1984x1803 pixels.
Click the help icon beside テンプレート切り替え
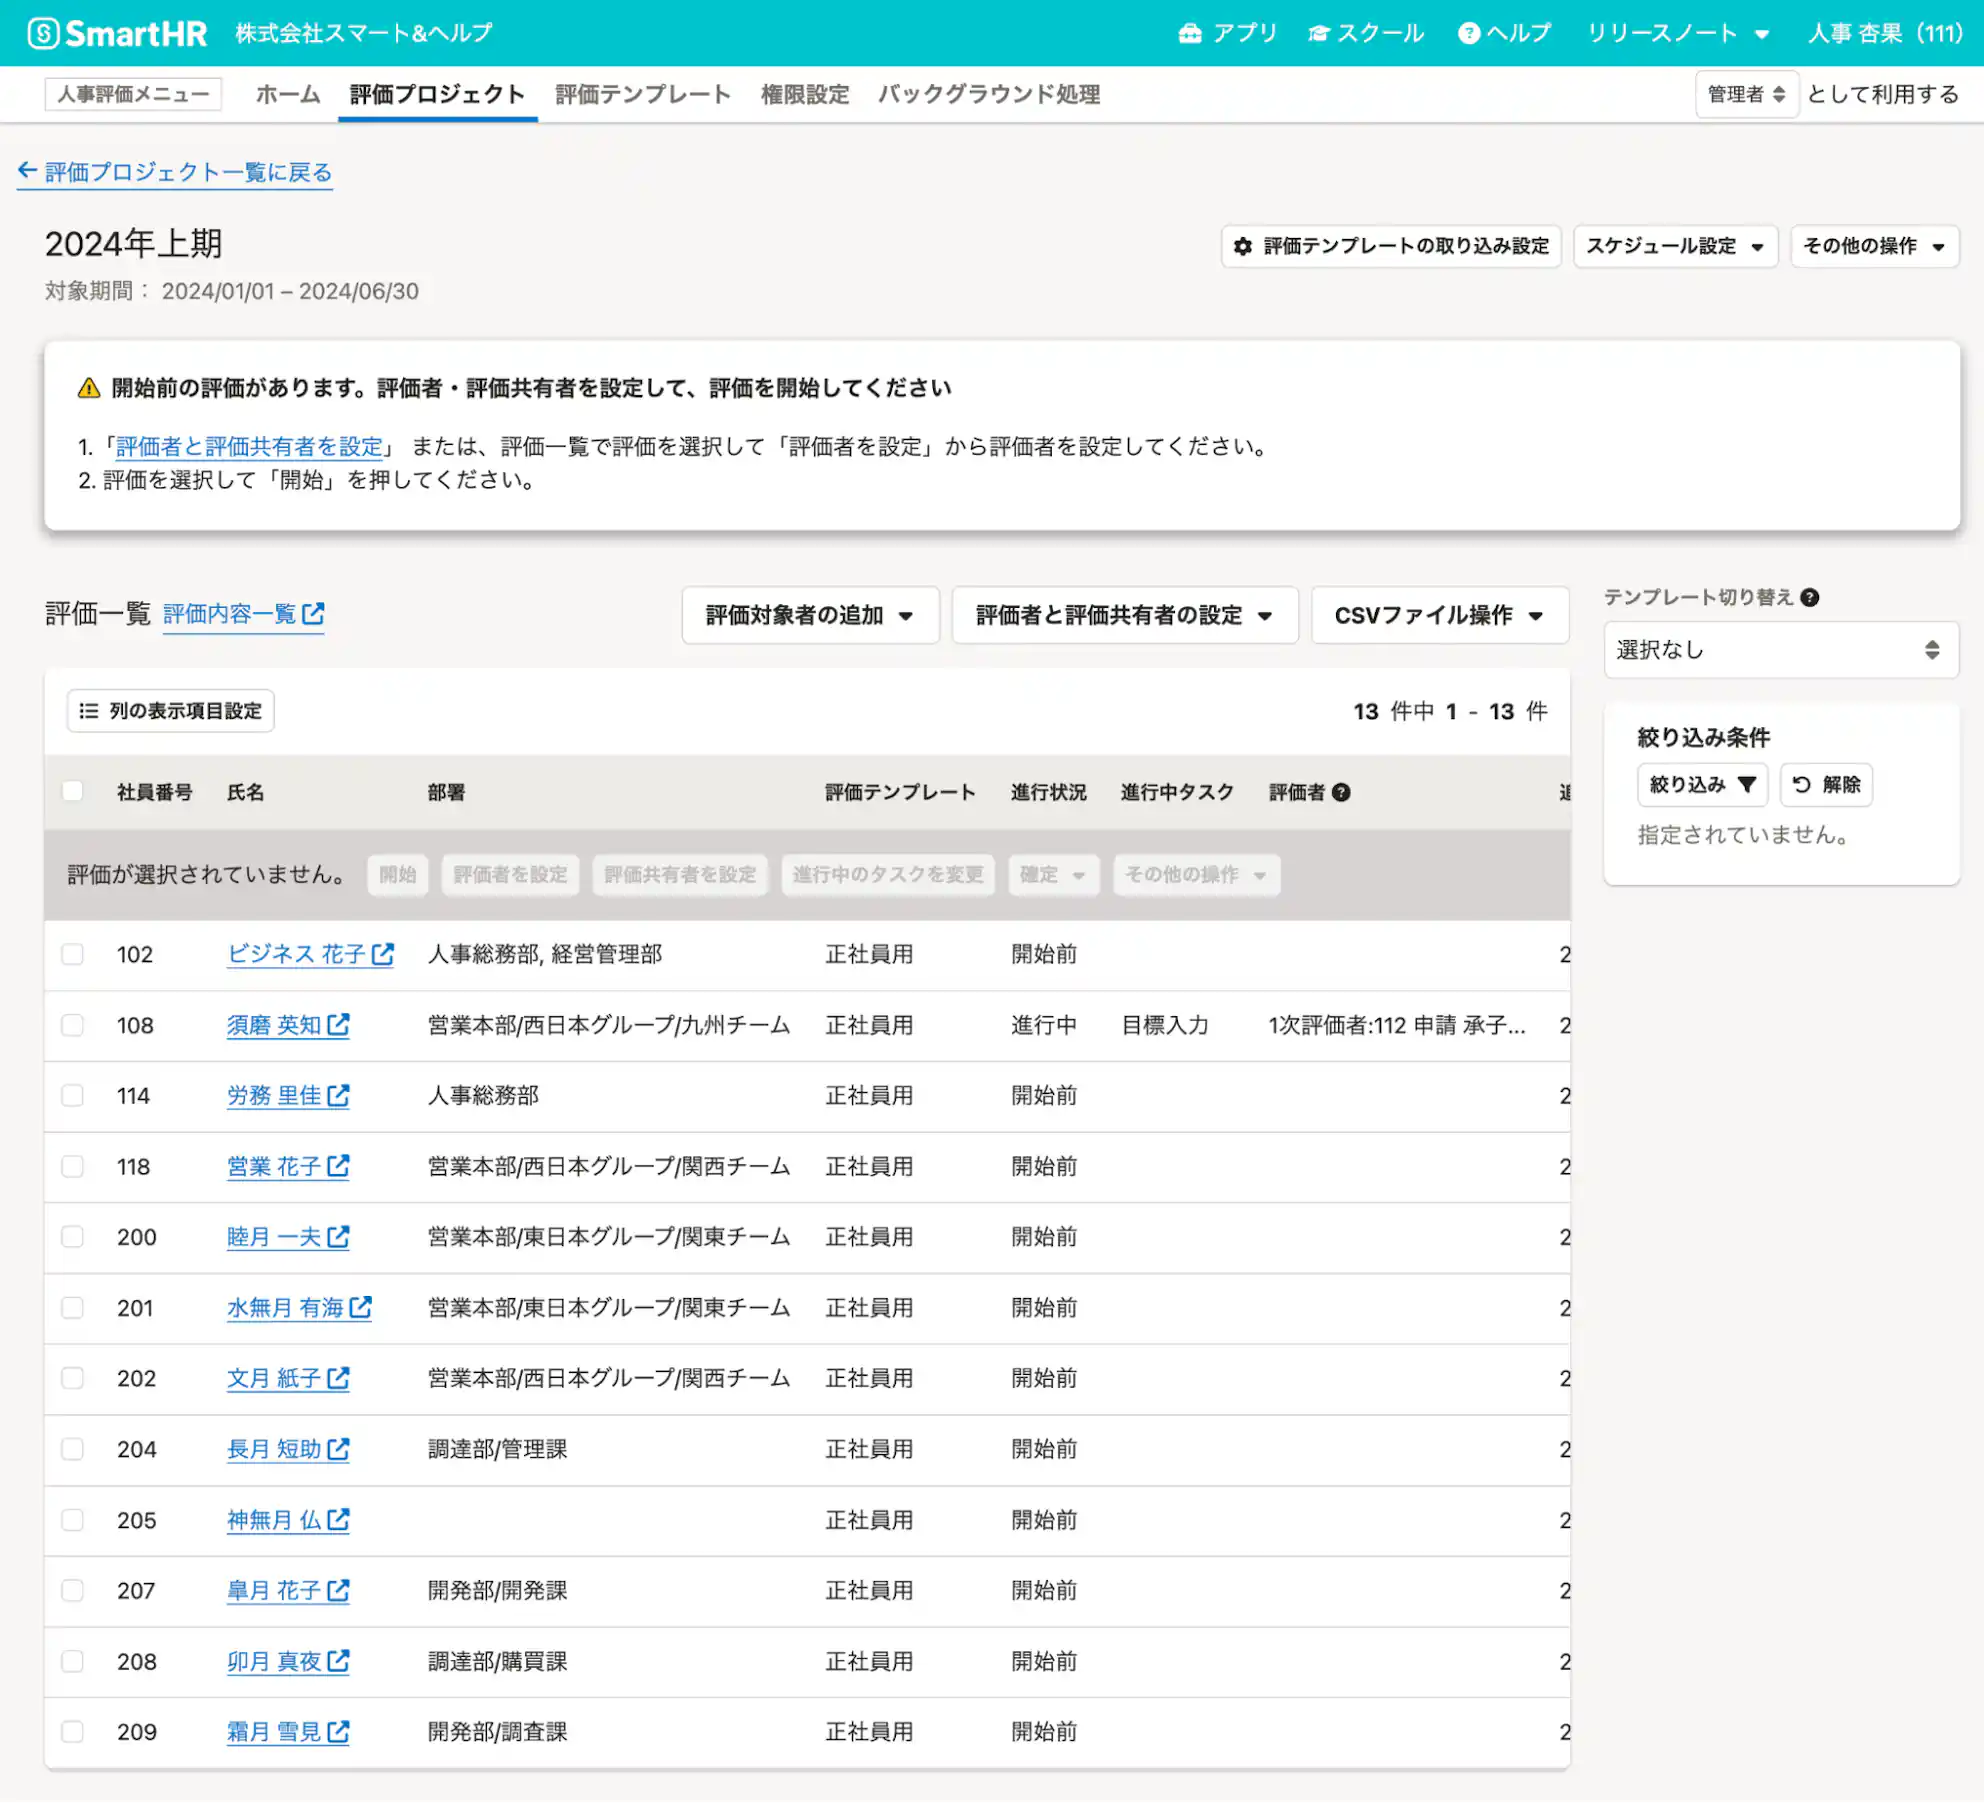click(1809, 597)
